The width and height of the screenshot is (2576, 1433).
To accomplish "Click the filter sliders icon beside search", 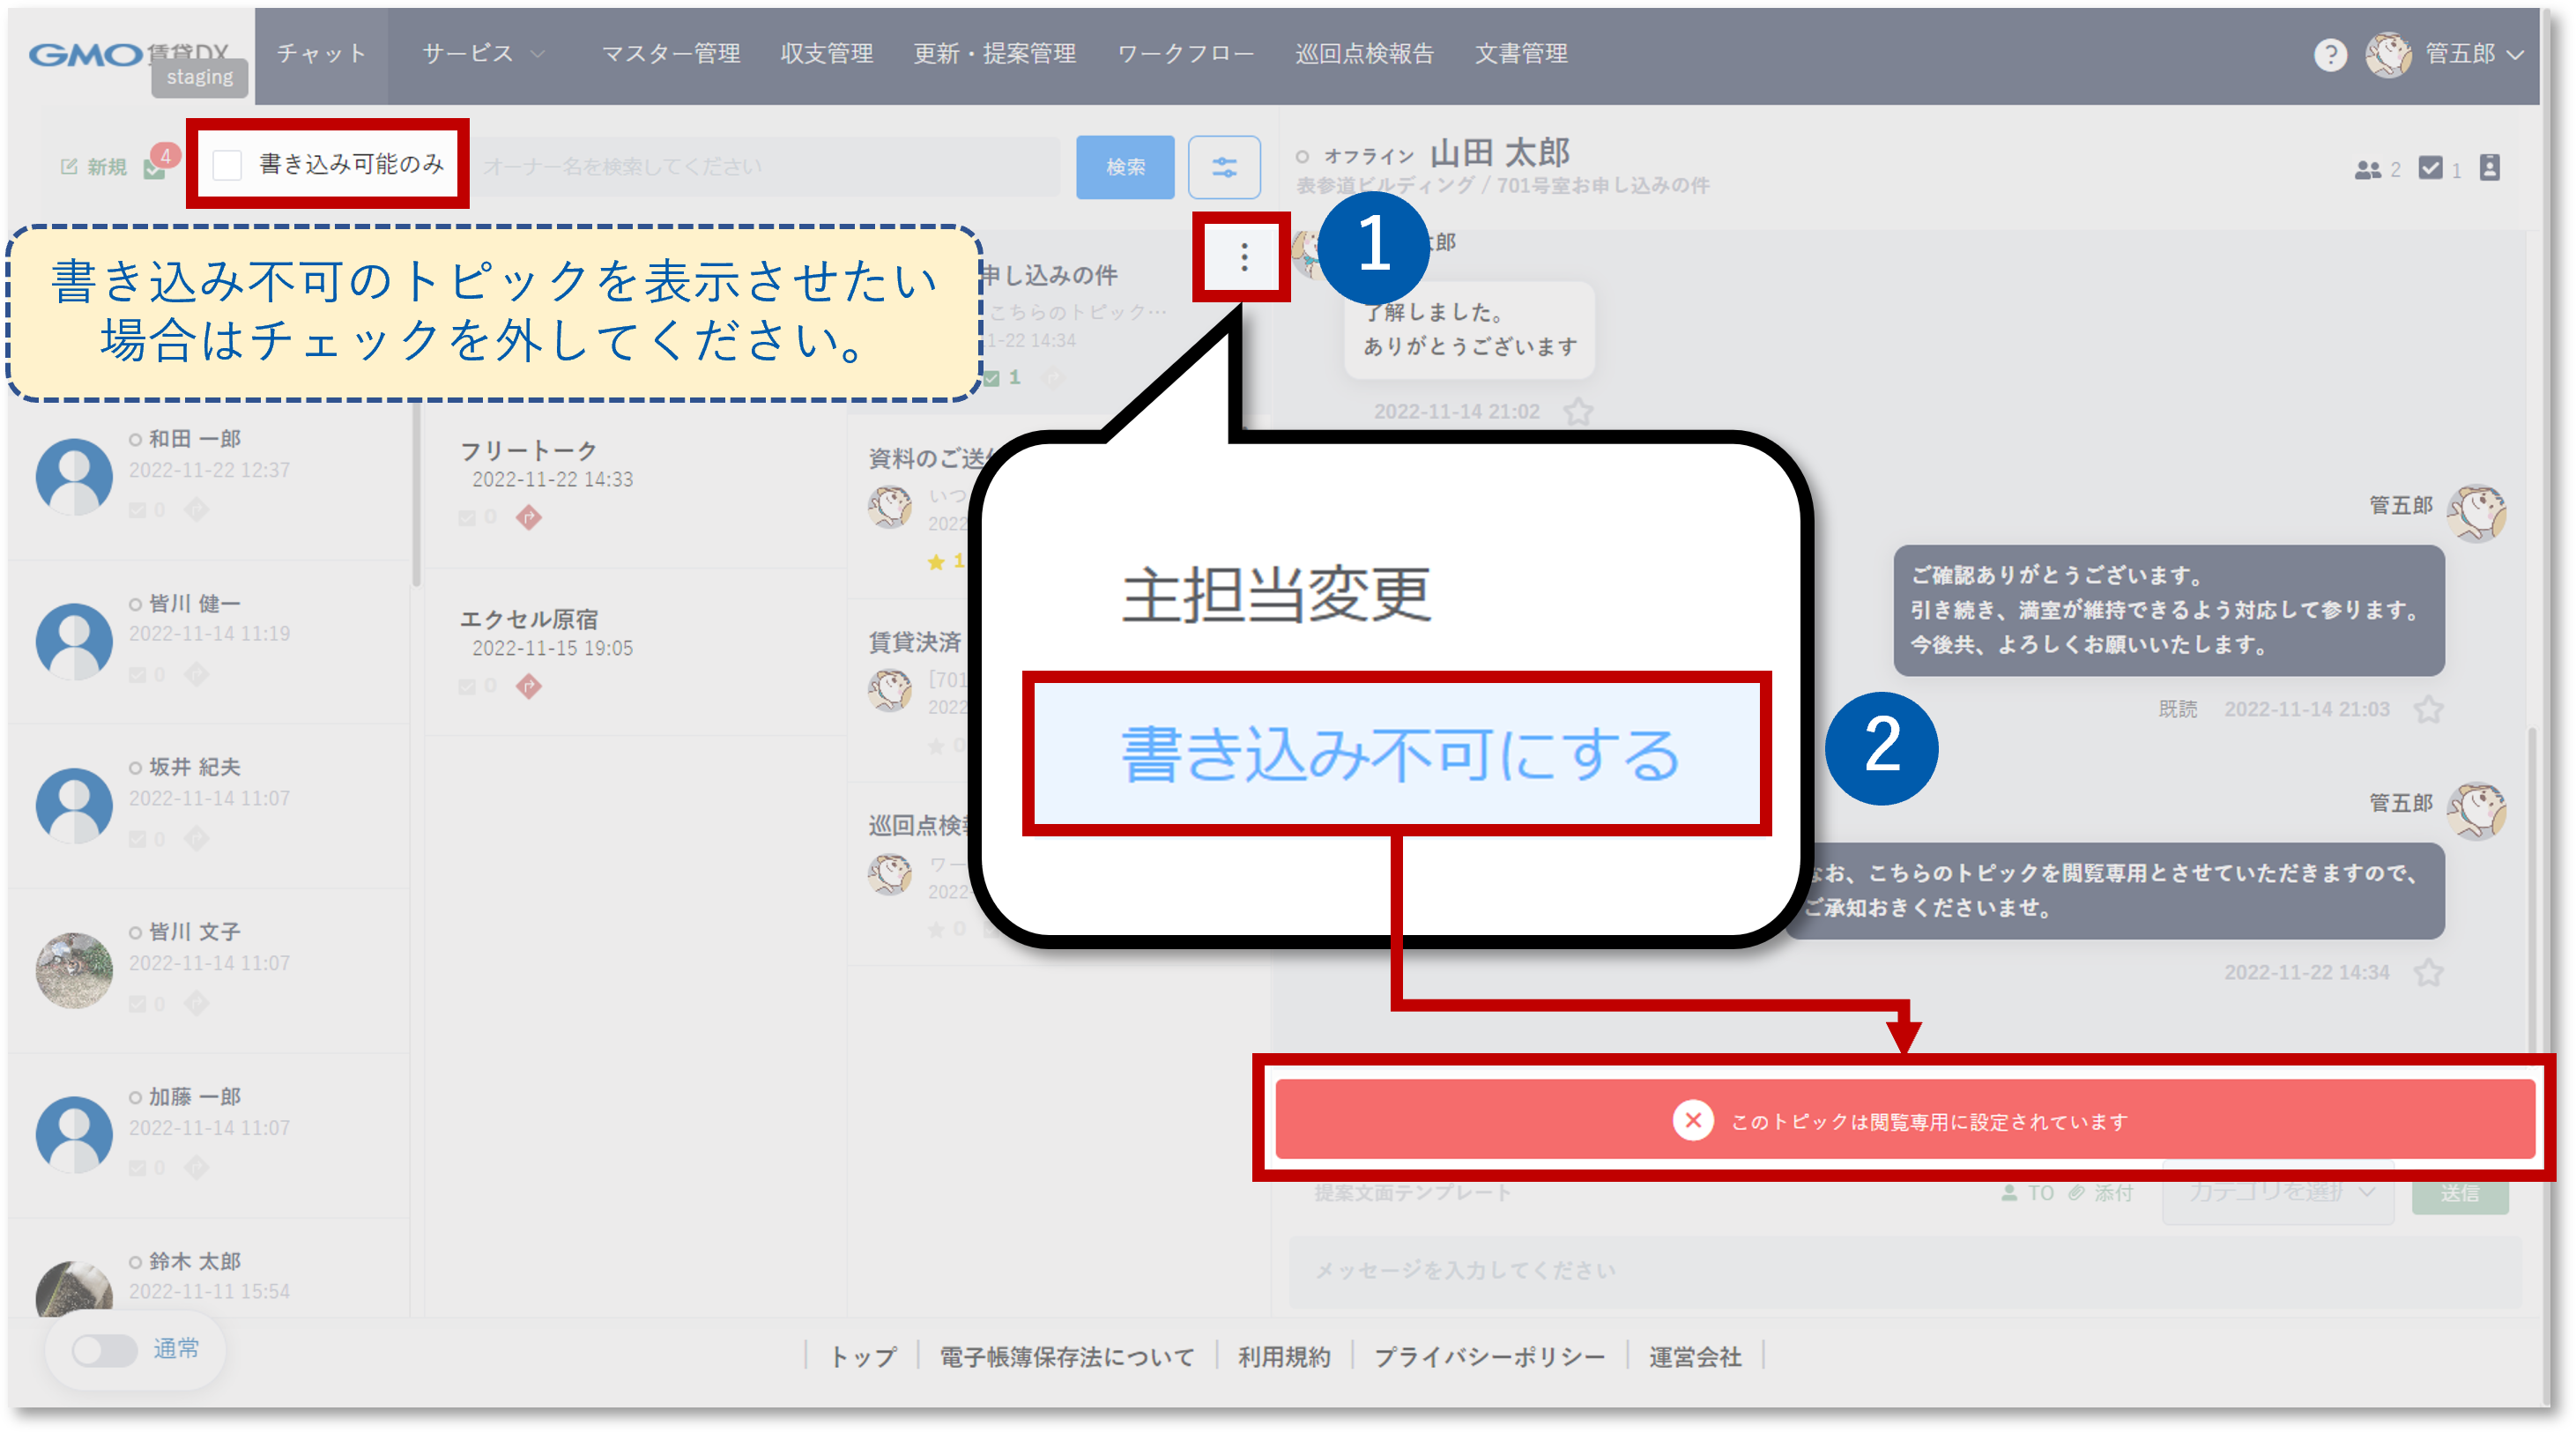I will coord(1223,167).
